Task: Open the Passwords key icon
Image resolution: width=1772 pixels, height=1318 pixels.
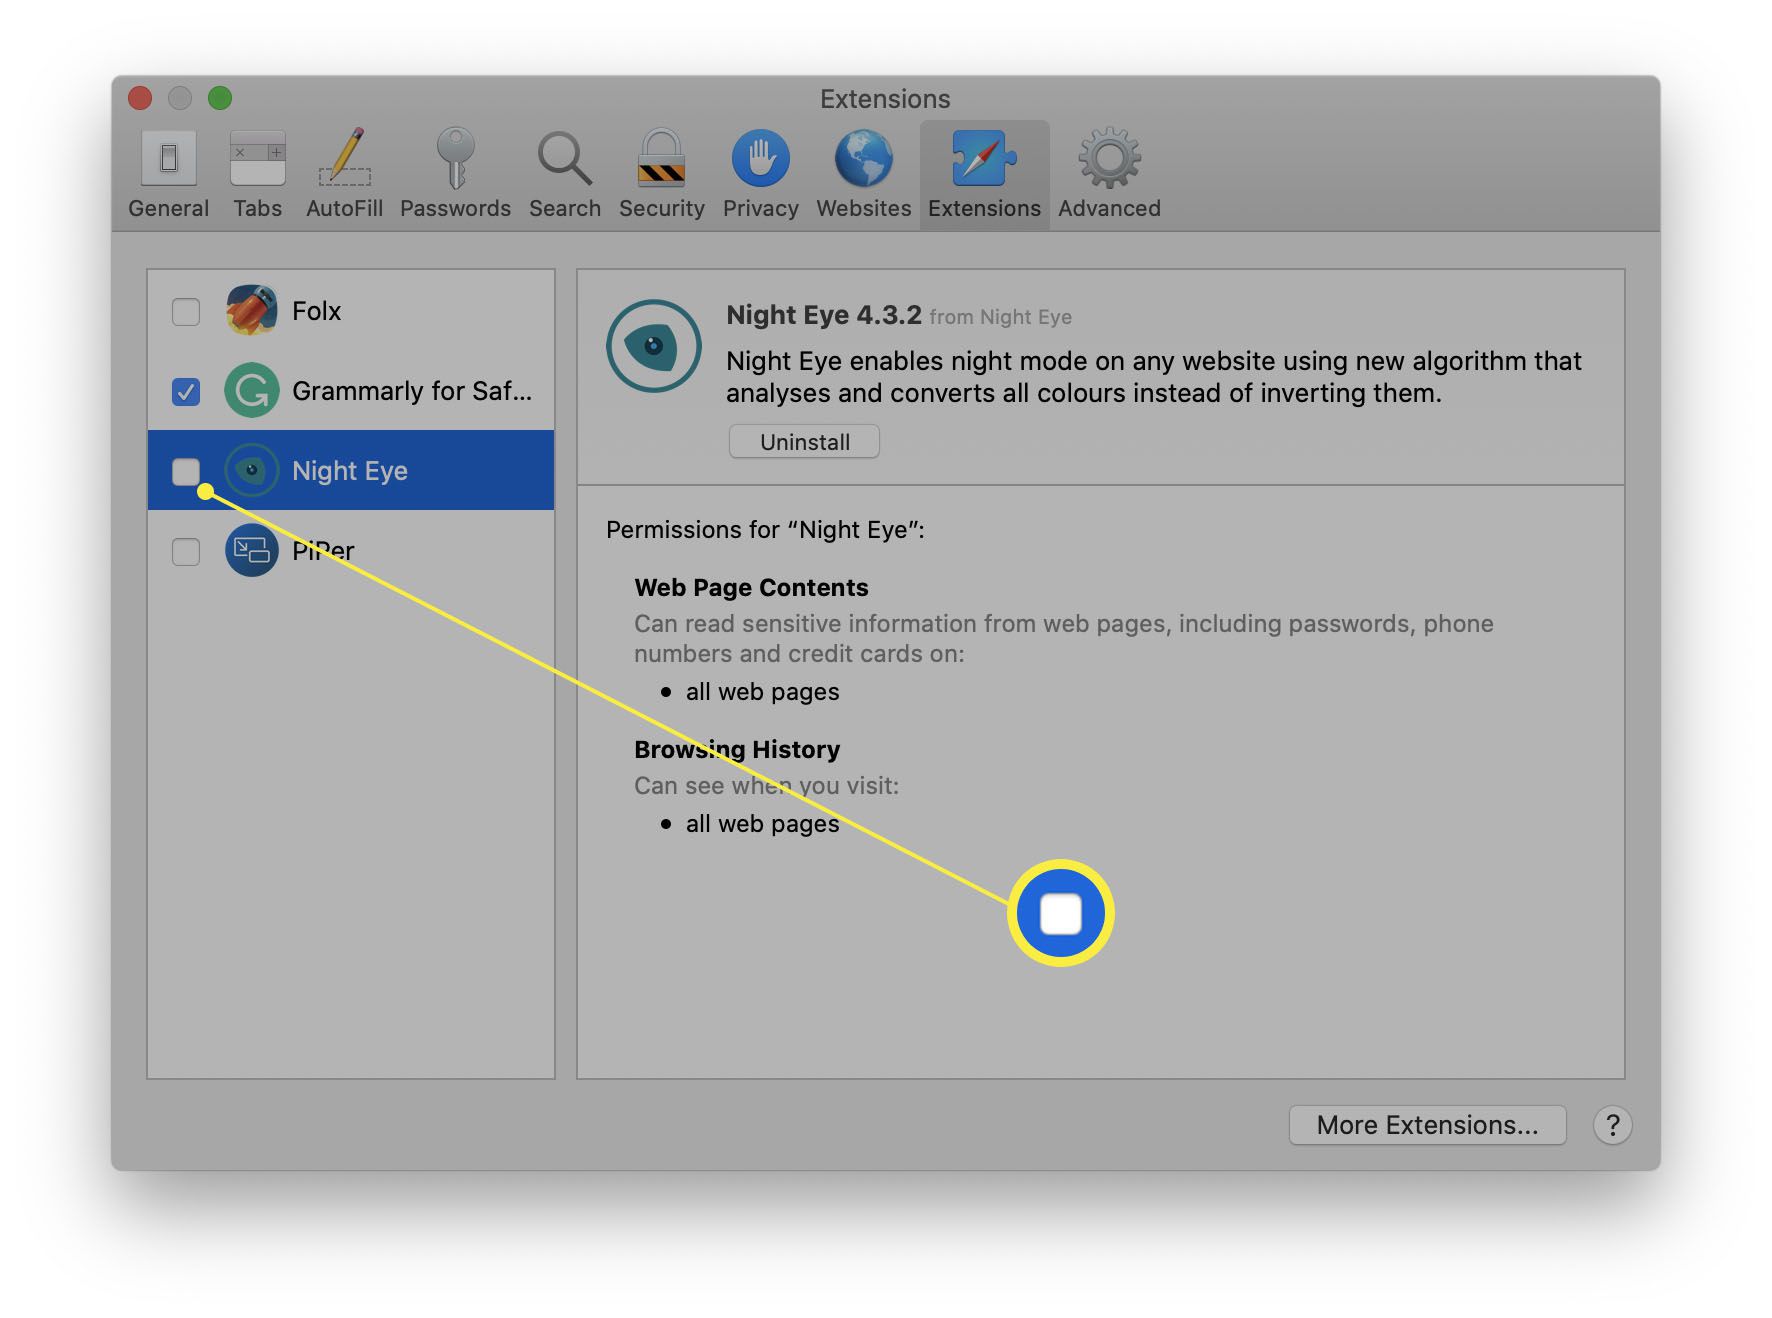Action: pos(455,158)
